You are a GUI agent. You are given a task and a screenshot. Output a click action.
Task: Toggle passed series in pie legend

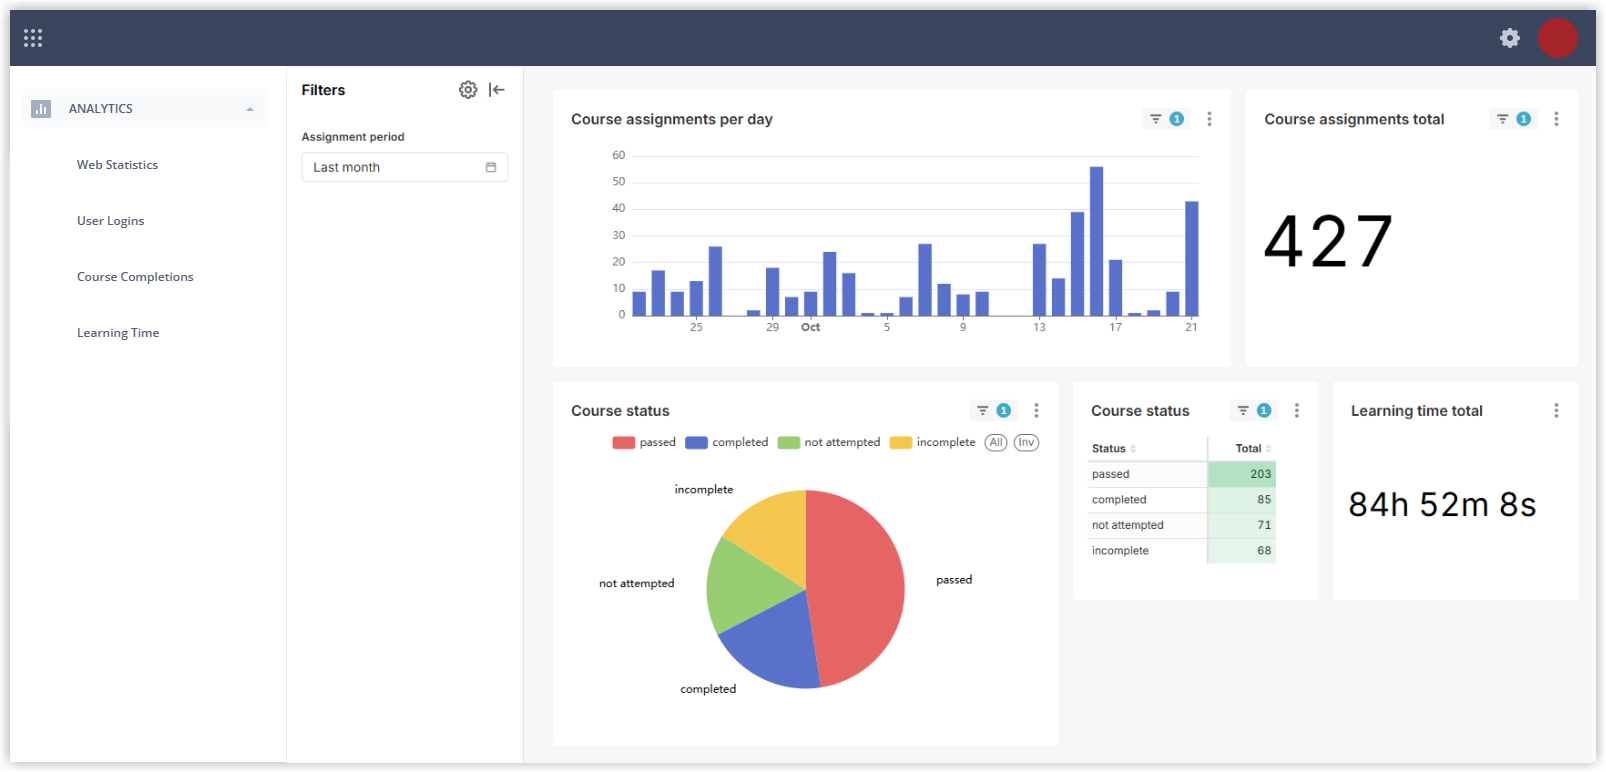(x=644, y=443)
